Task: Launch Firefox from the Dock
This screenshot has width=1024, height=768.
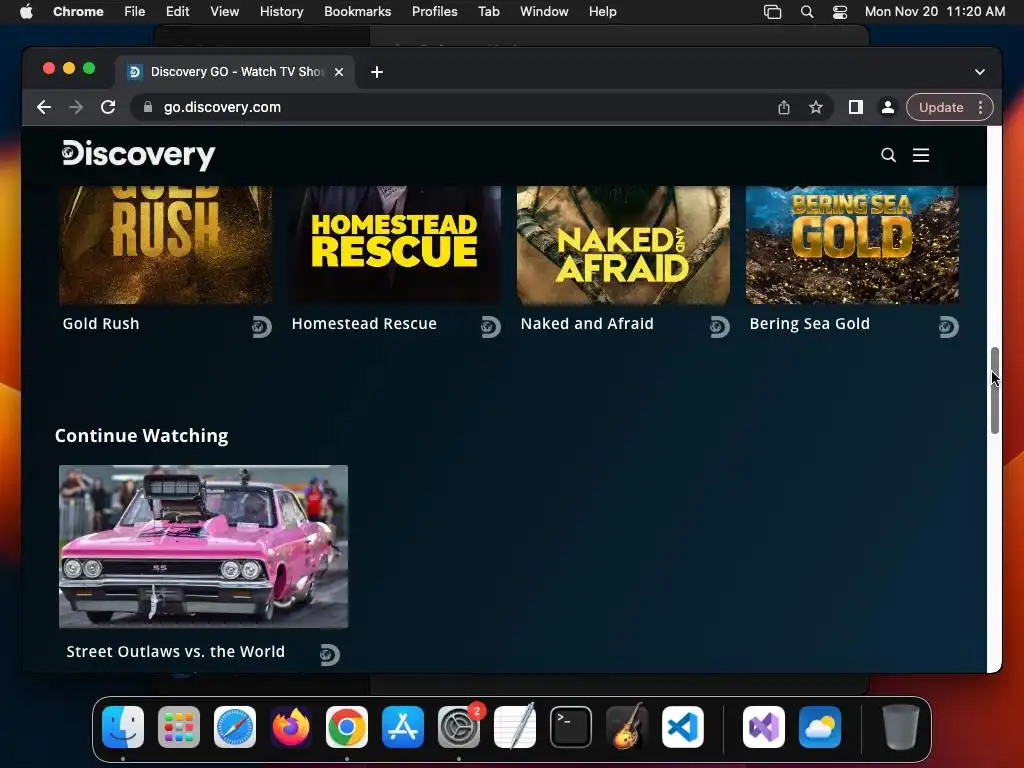Action: tap(291, 727)
